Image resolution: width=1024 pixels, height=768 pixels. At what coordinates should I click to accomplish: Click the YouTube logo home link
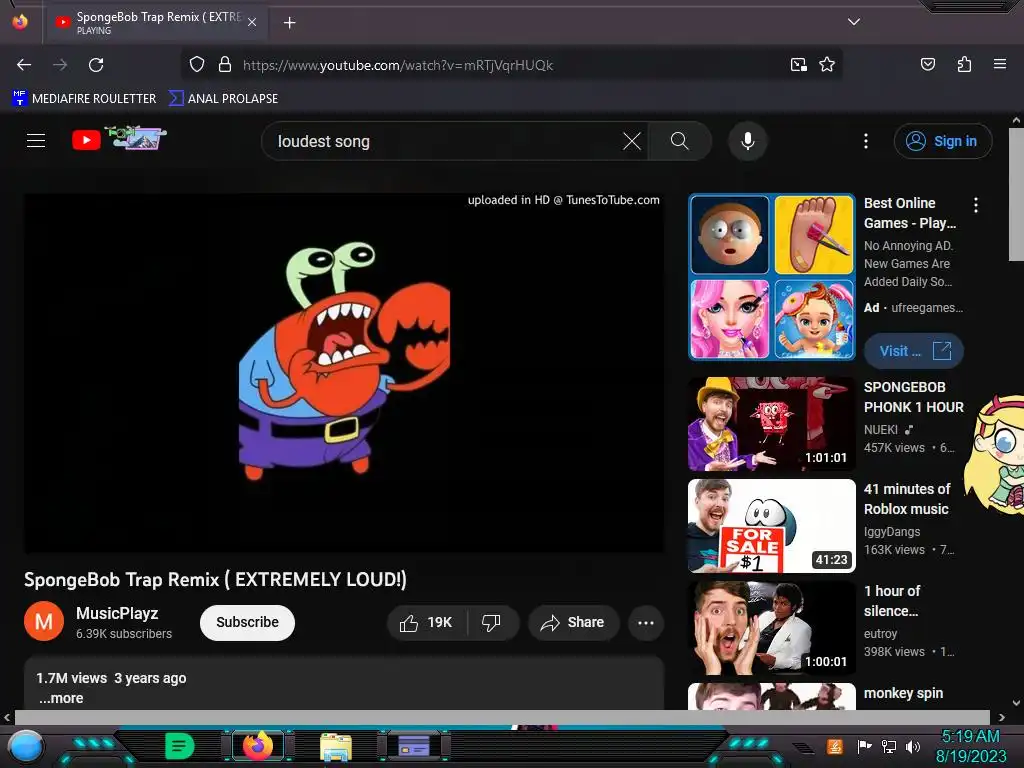pos(118,139)
